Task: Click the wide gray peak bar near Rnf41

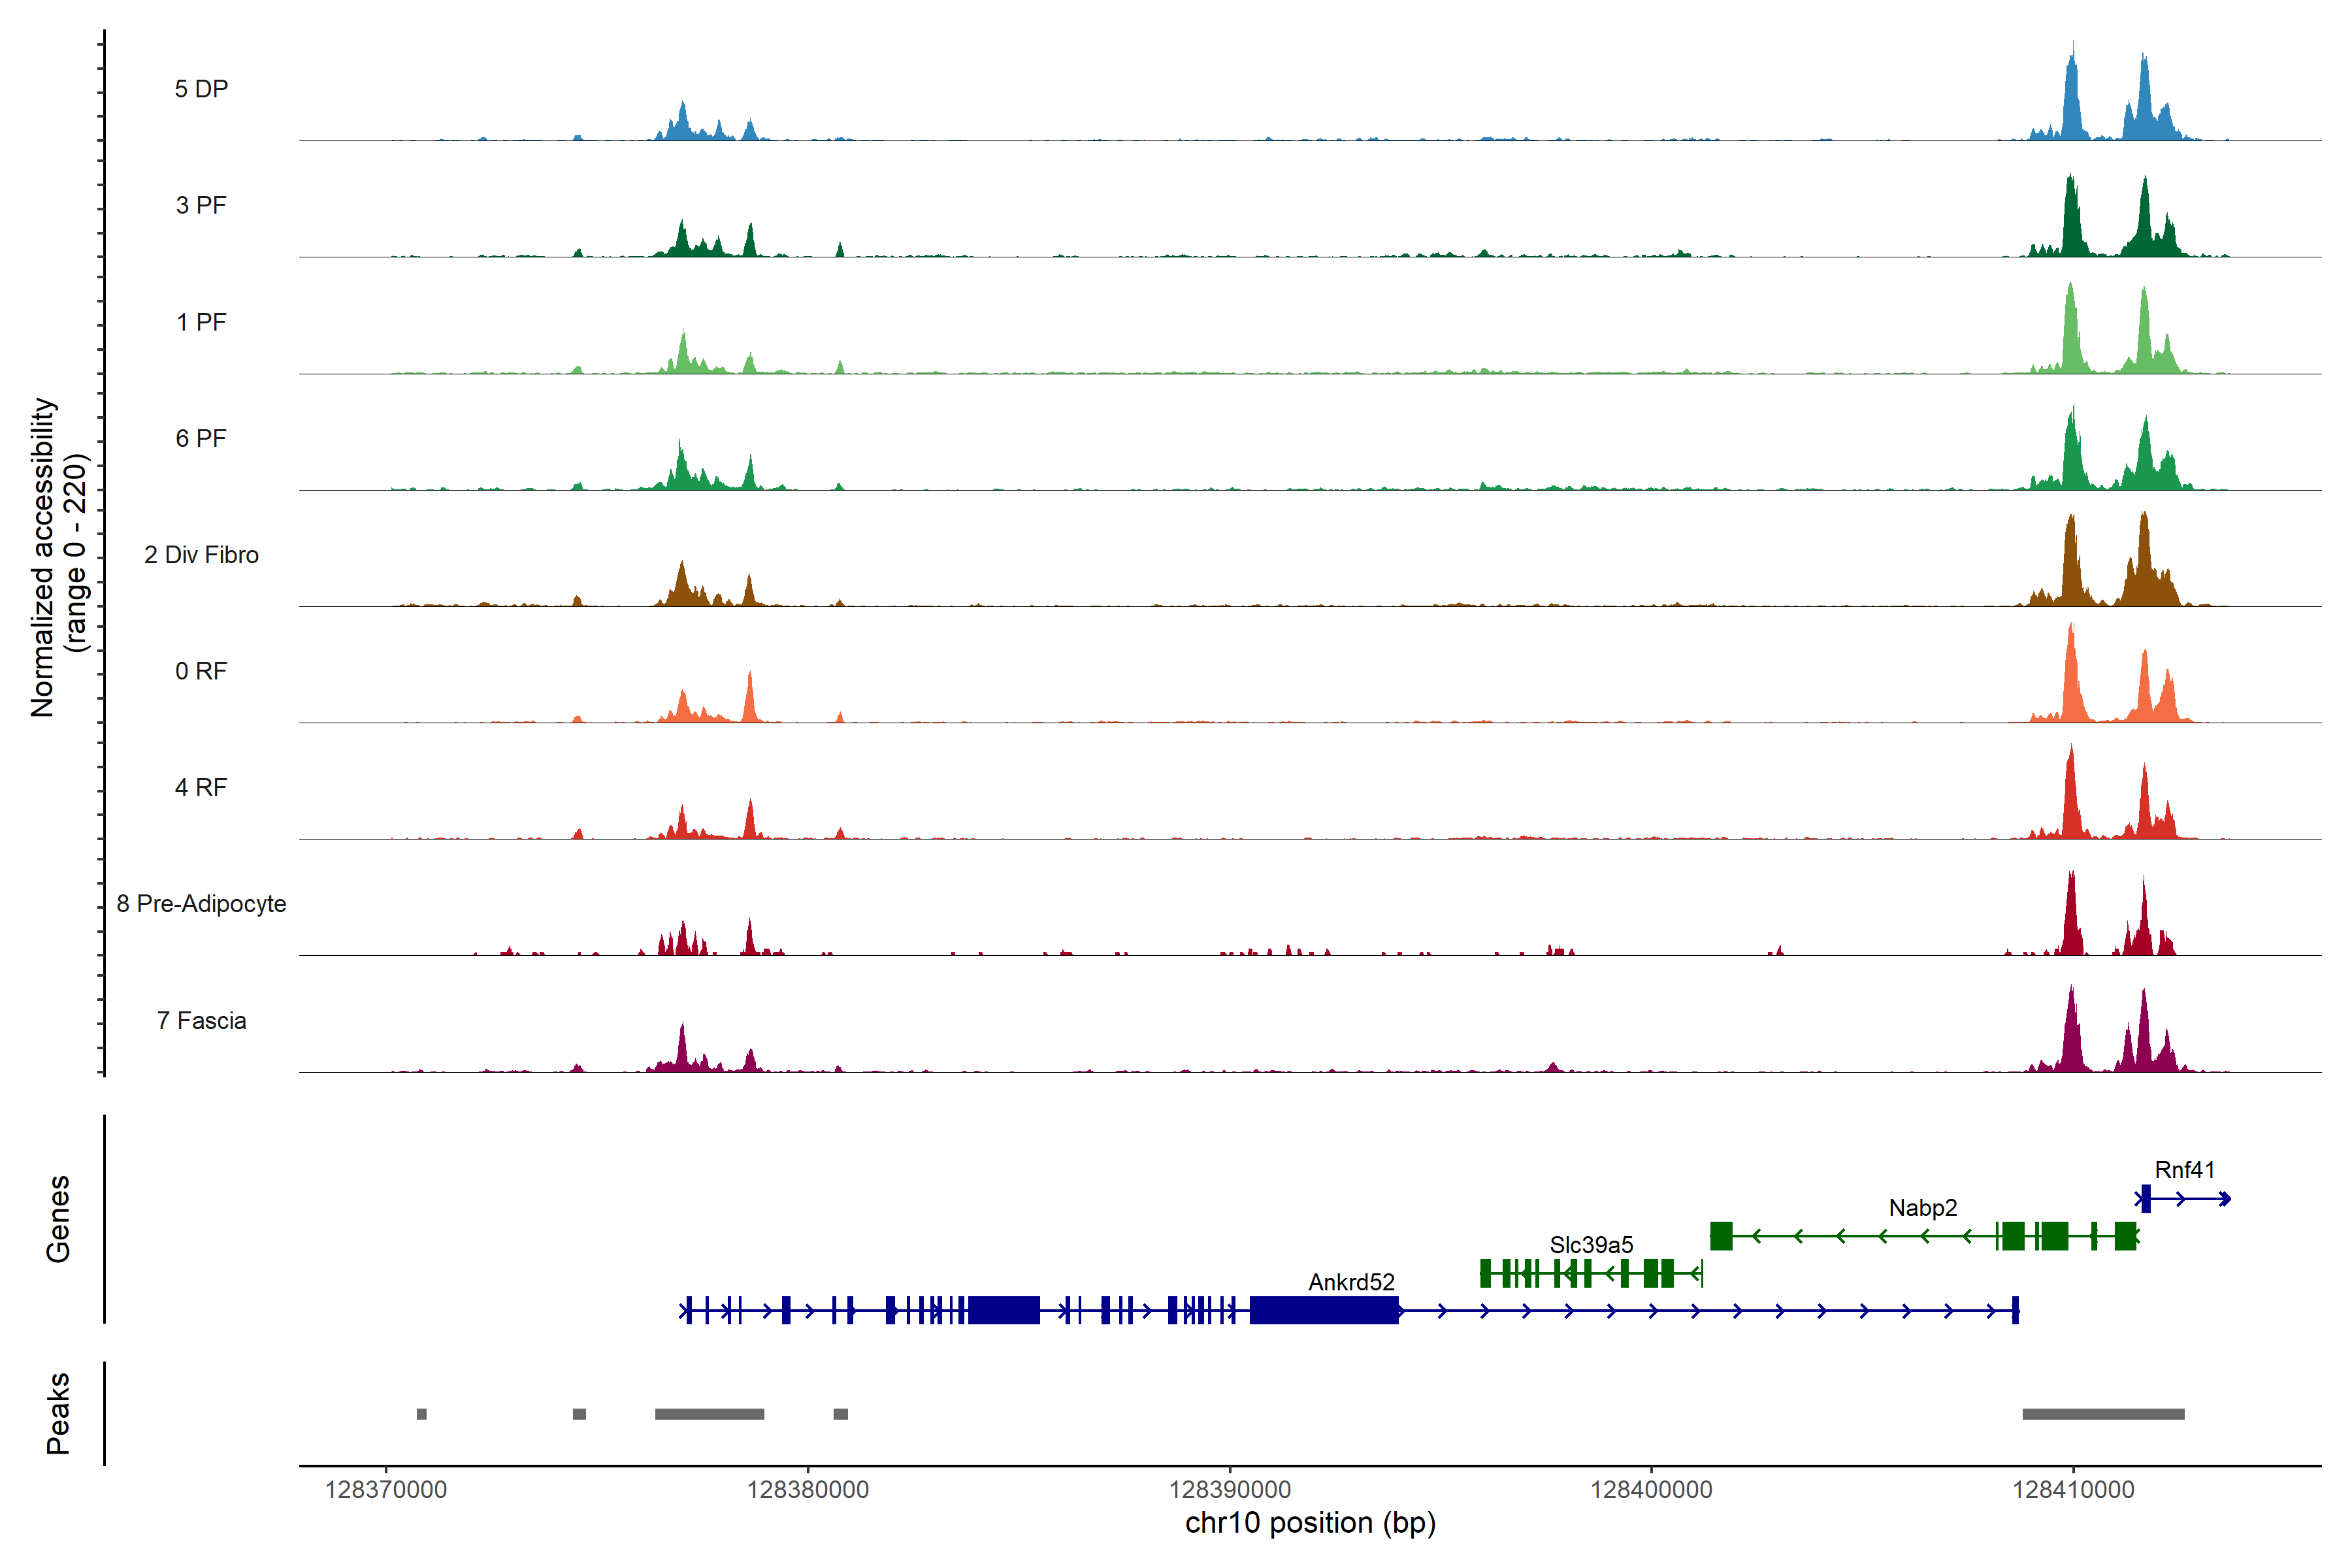Action: point(2103,1414)
